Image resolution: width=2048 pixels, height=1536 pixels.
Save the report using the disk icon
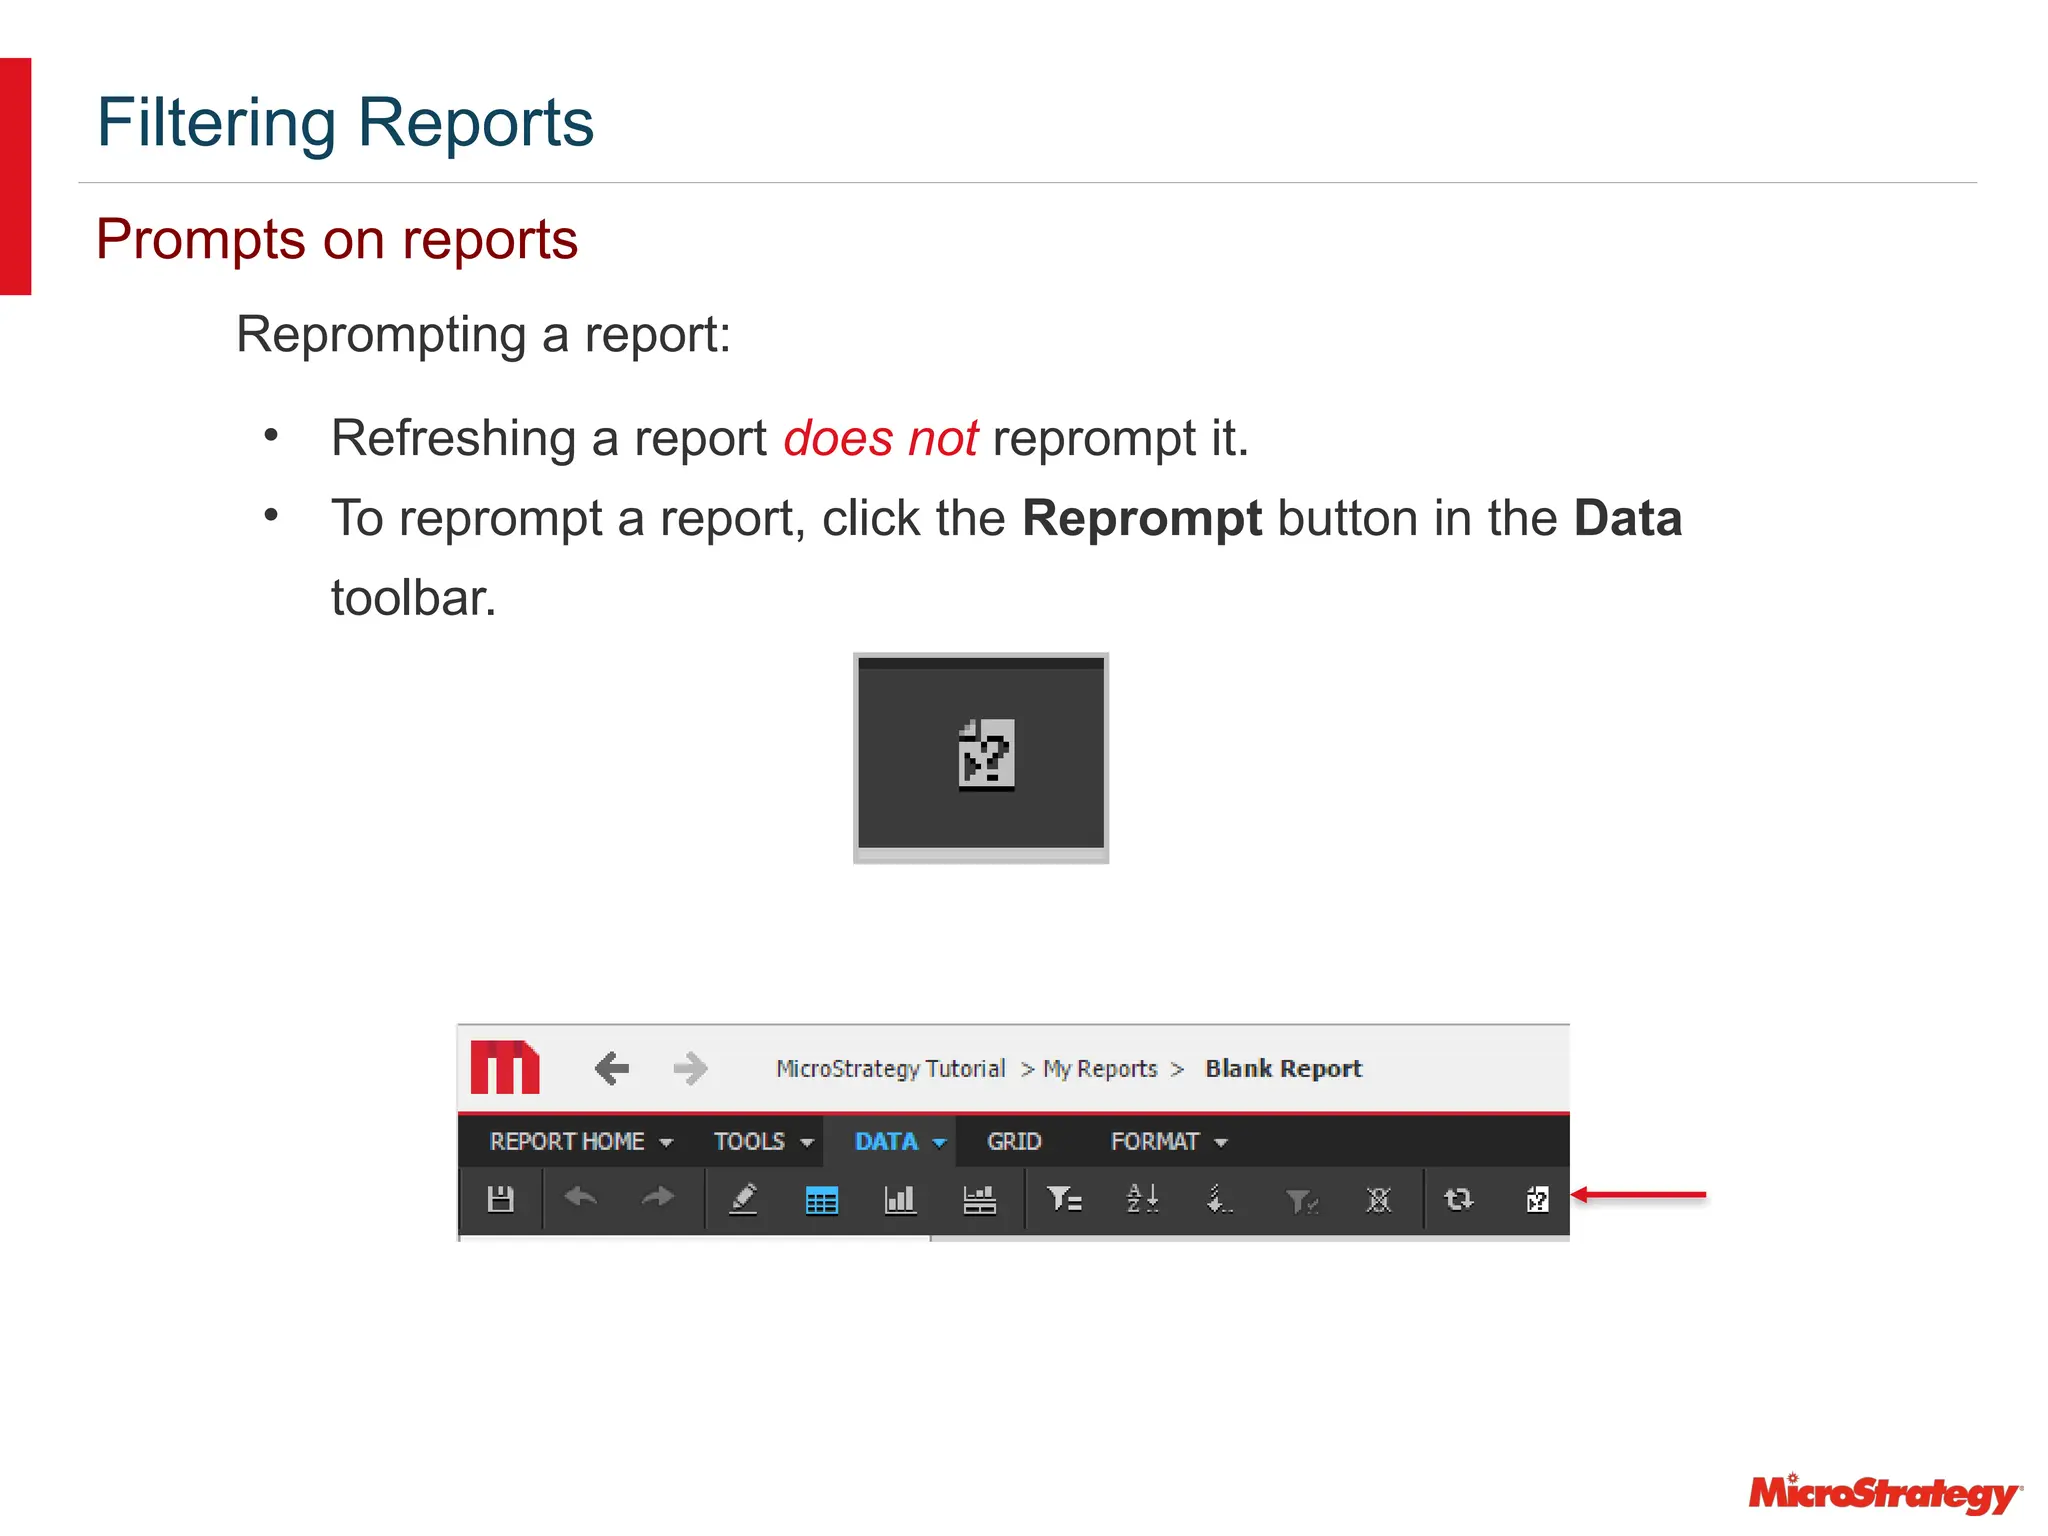coord(500,1198)
